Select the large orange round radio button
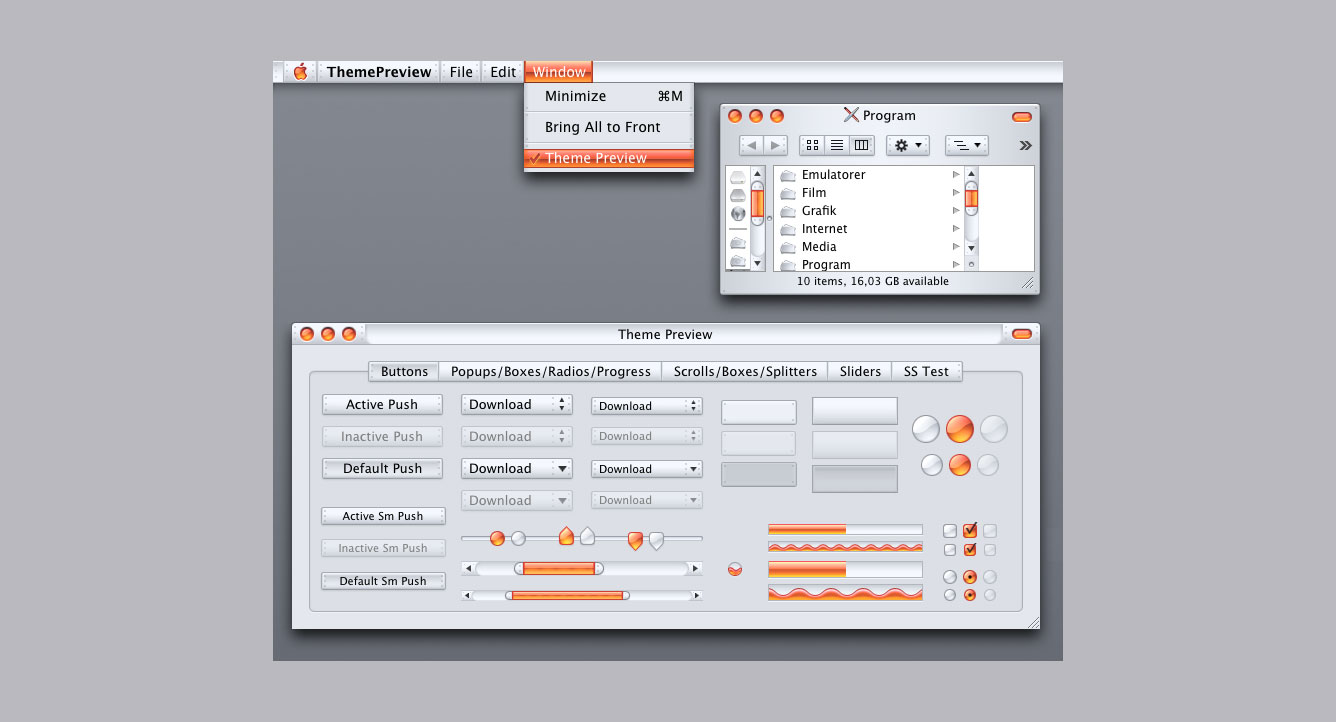Viewport: 1336px width, 722px height. 959,429
